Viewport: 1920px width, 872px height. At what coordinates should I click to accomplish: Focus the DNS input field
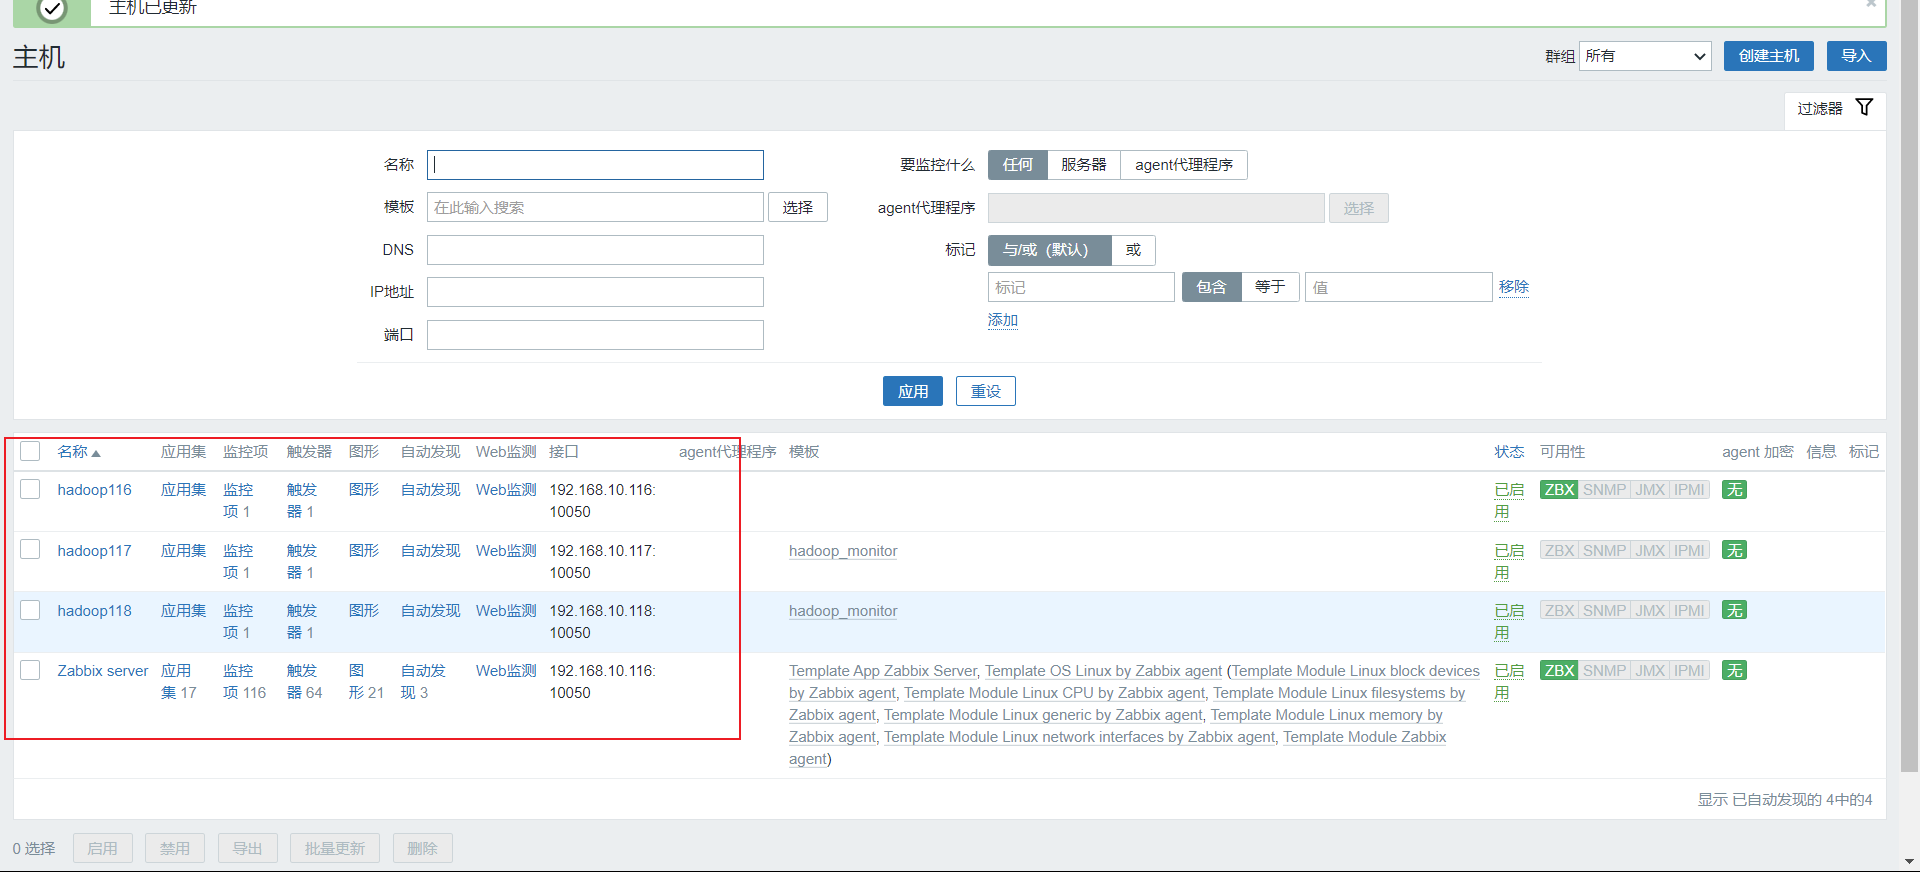[x=595, y=250]
